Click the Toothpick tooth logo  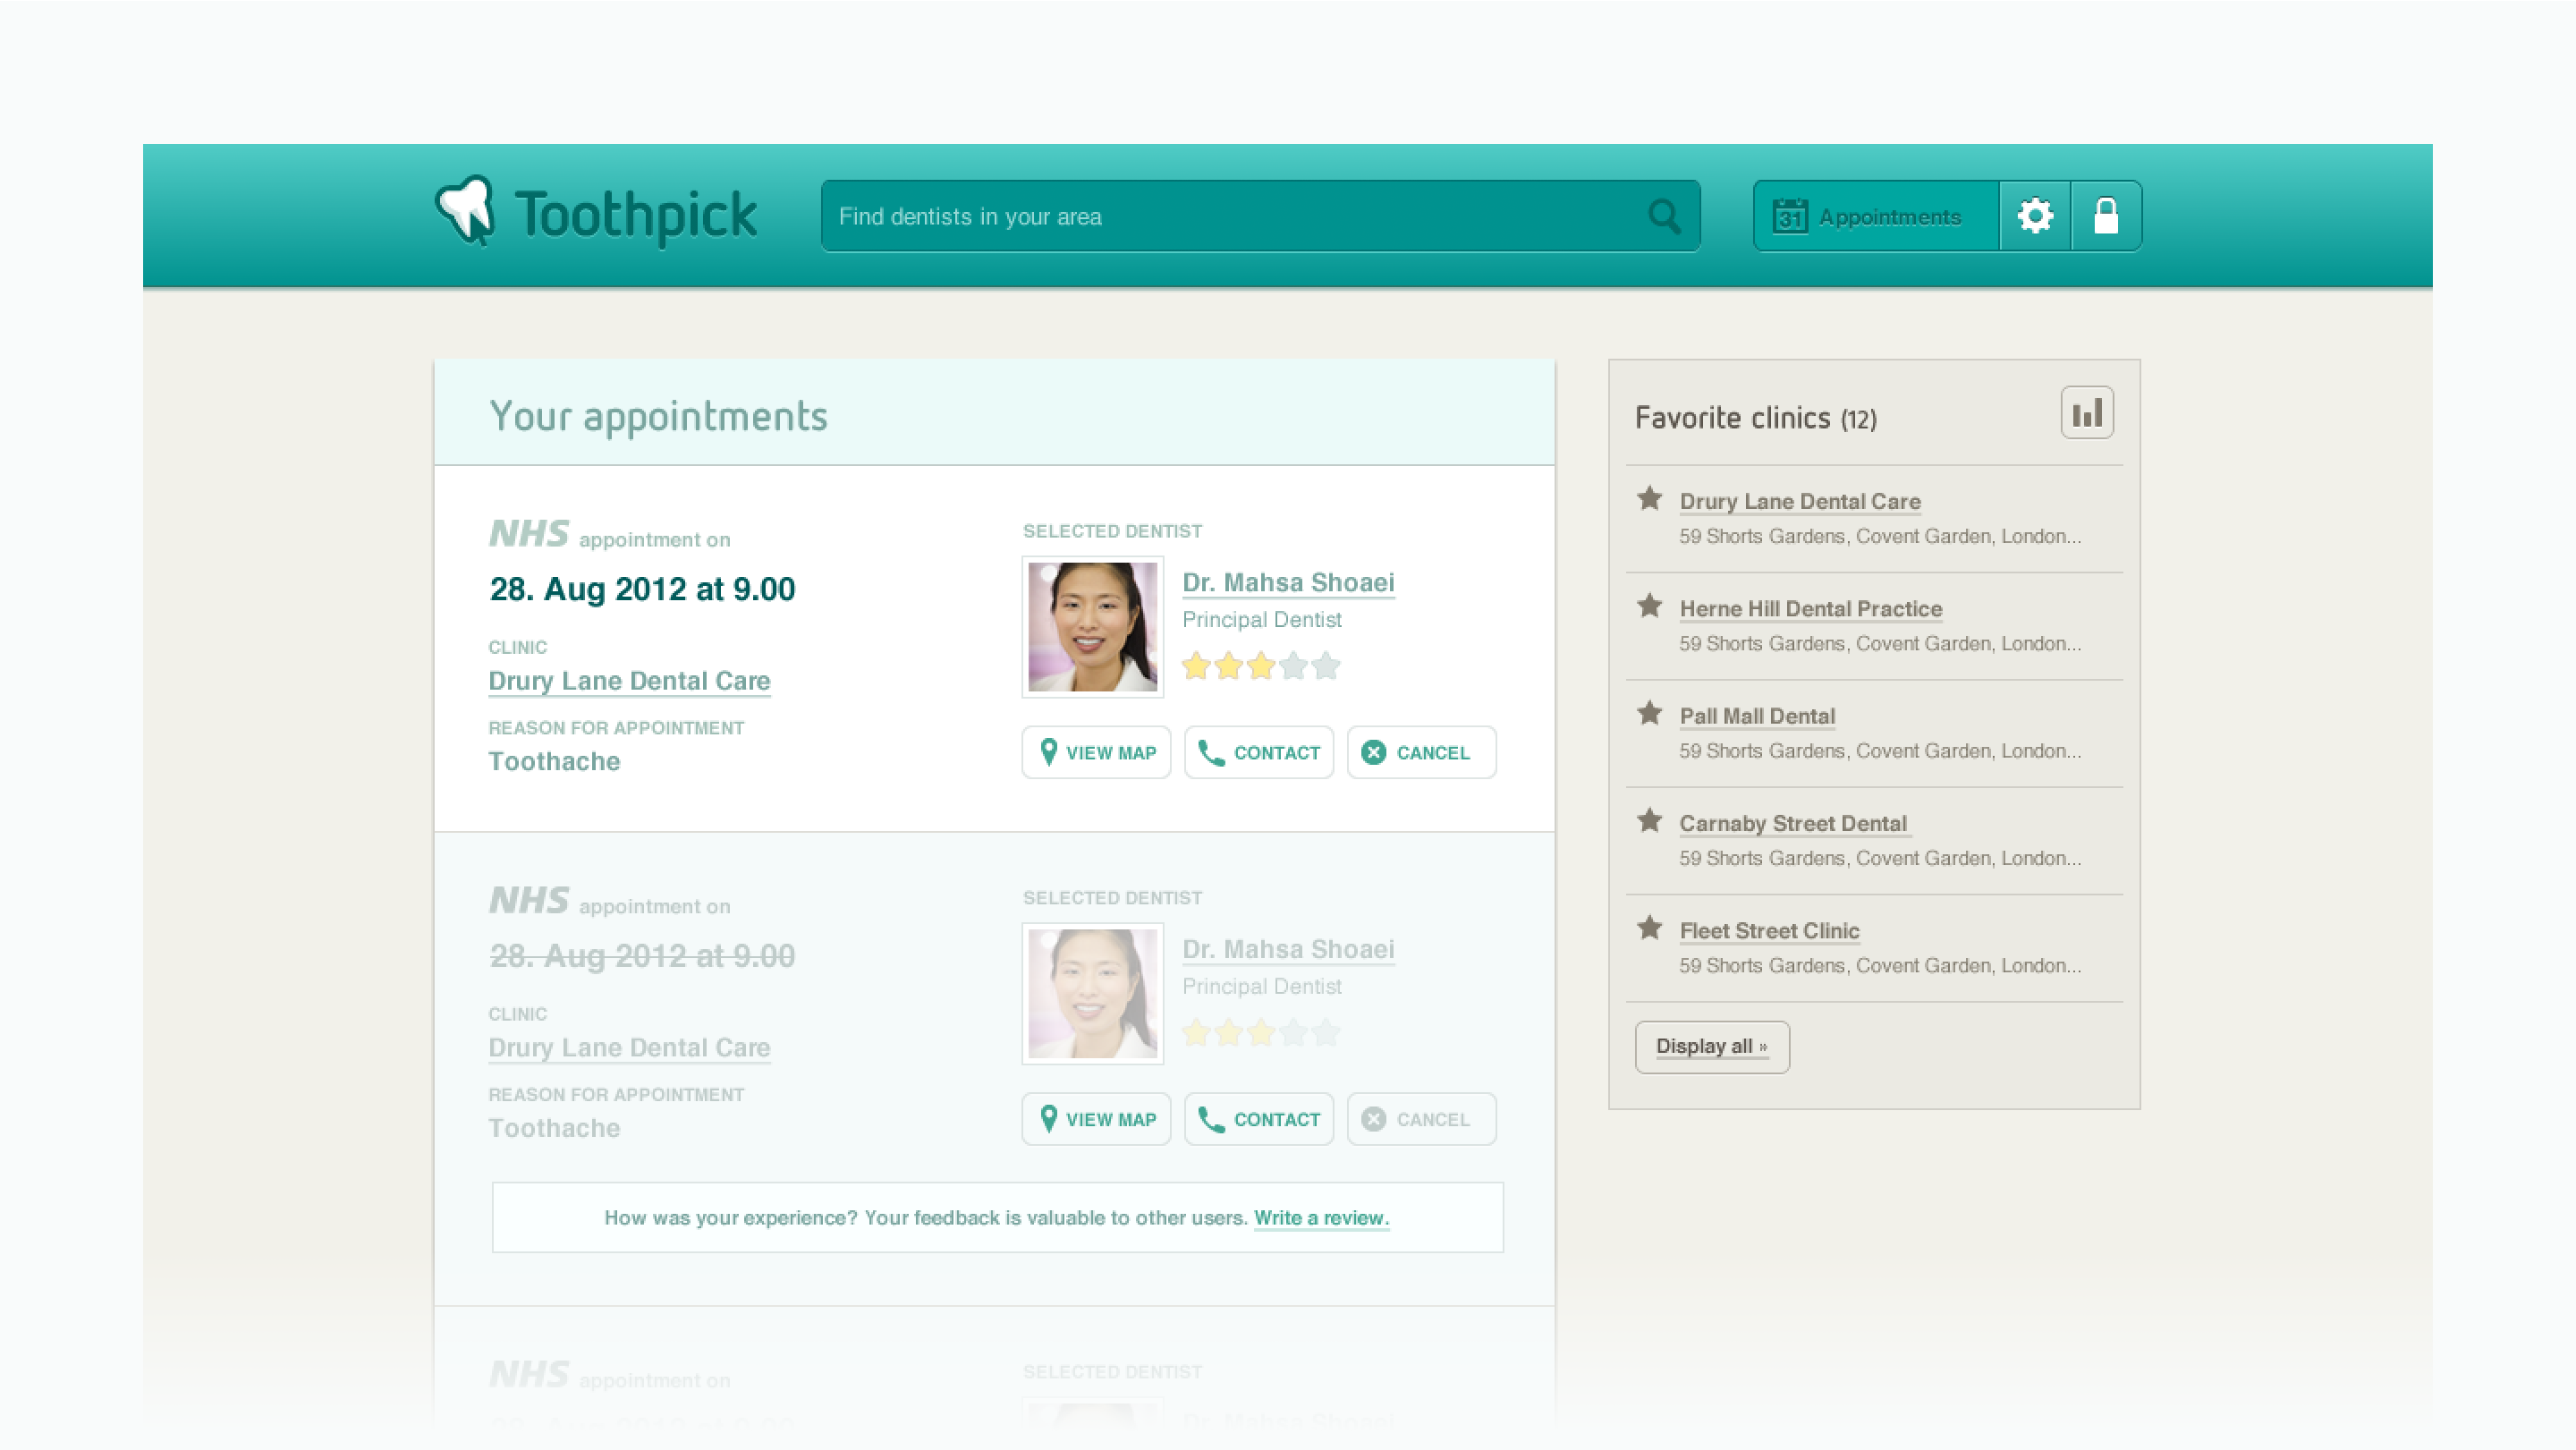click(x=466, y=211)
